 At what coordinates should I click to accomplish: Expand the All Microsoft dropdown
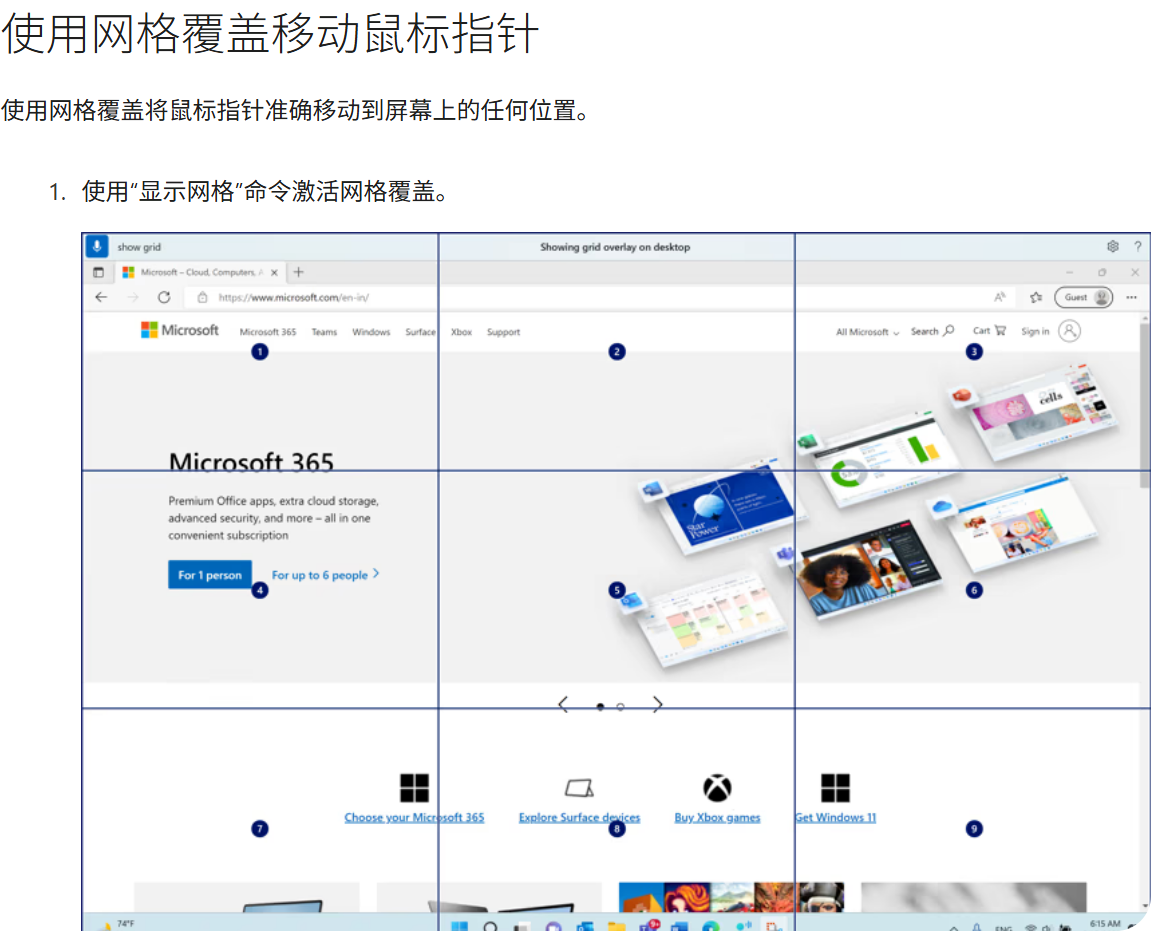[x=868, y=332]
